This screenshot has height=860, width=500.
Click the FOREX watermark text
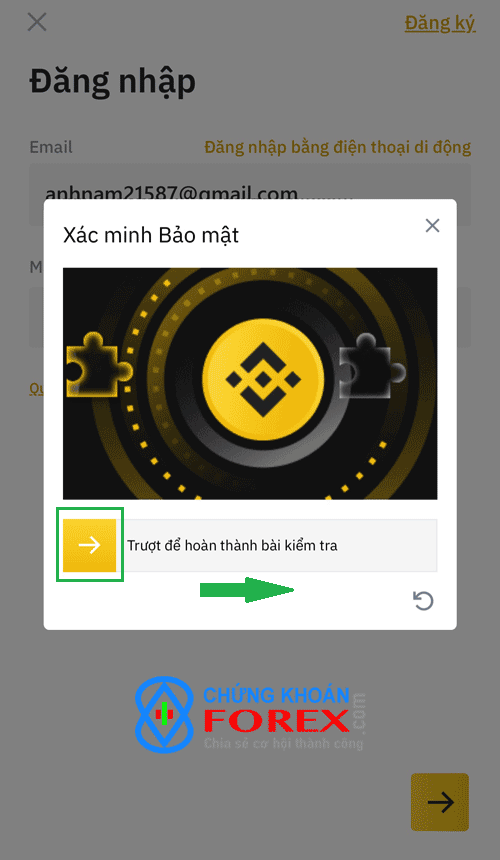point(276,721)
